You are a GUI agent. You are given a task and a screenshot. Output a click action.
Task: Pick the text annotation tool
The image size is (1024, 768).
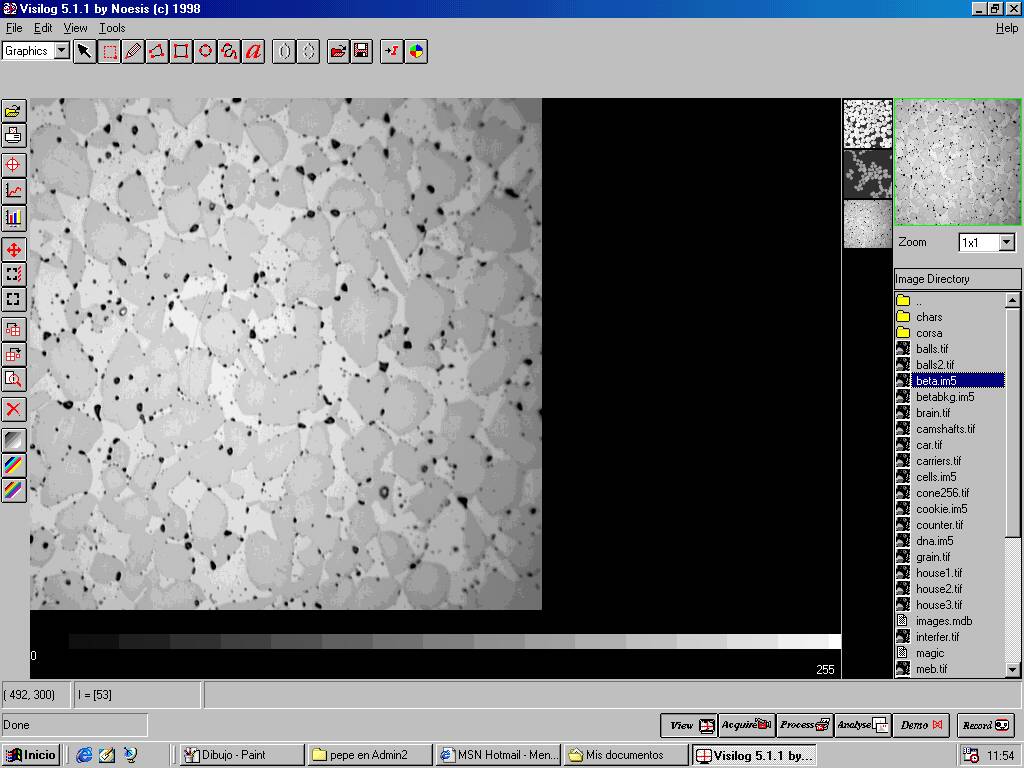[253, 51]
